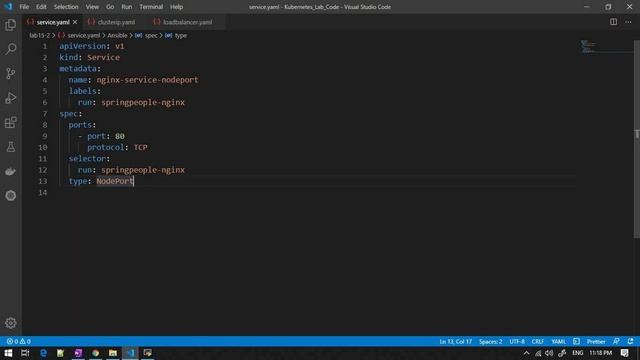Click 'labels' key on line 5

[82, 91]
